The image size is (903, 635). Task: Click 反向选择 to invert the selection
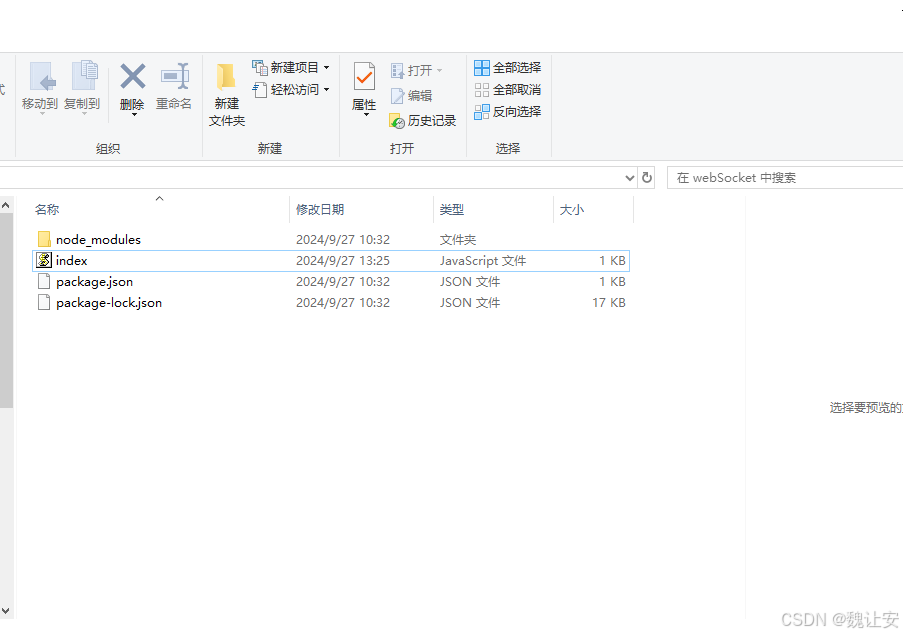tap(508, 111)
